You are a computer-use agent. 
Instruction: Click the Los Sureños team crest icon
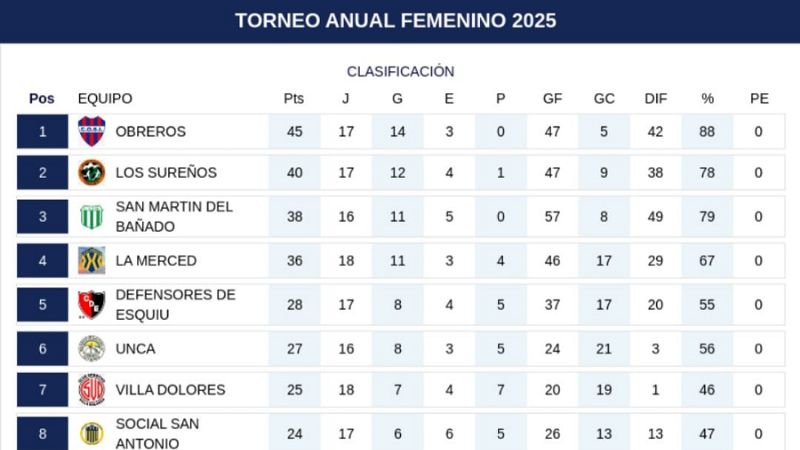click(92, 173)
